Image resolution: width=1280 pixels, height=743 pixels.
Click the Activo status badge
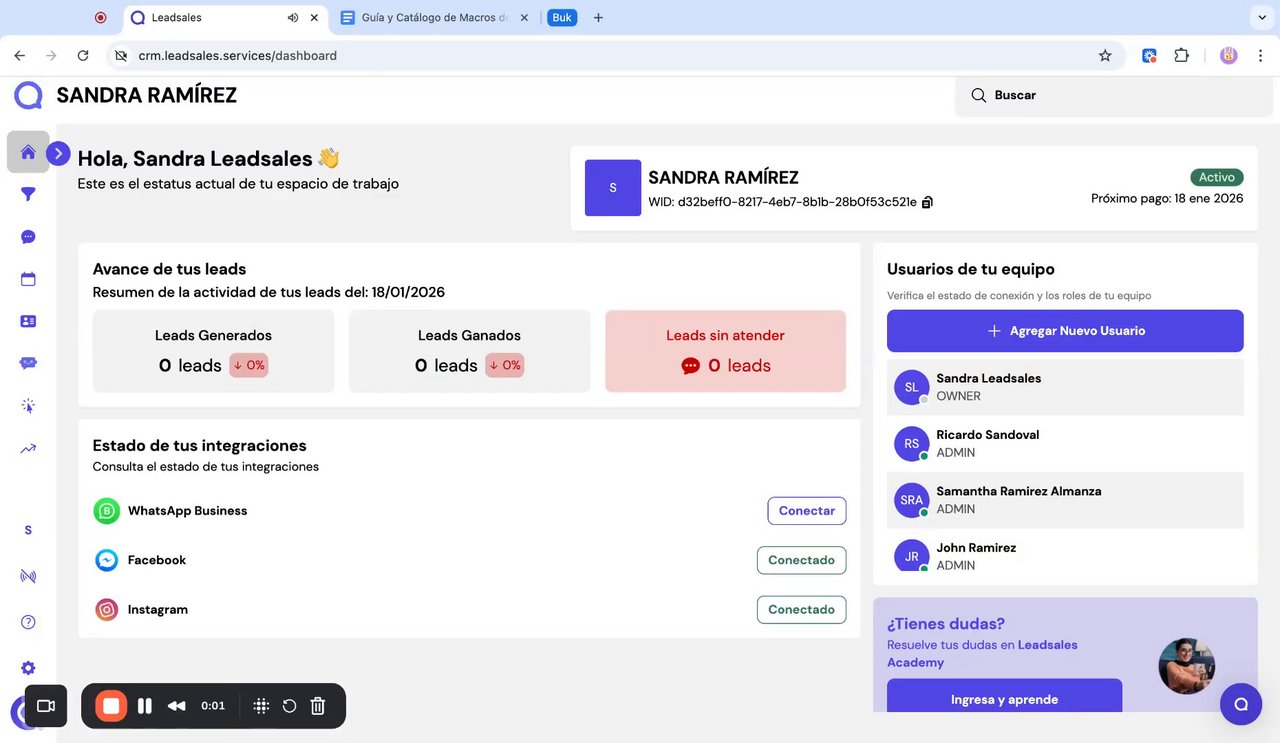[1217, 177]
